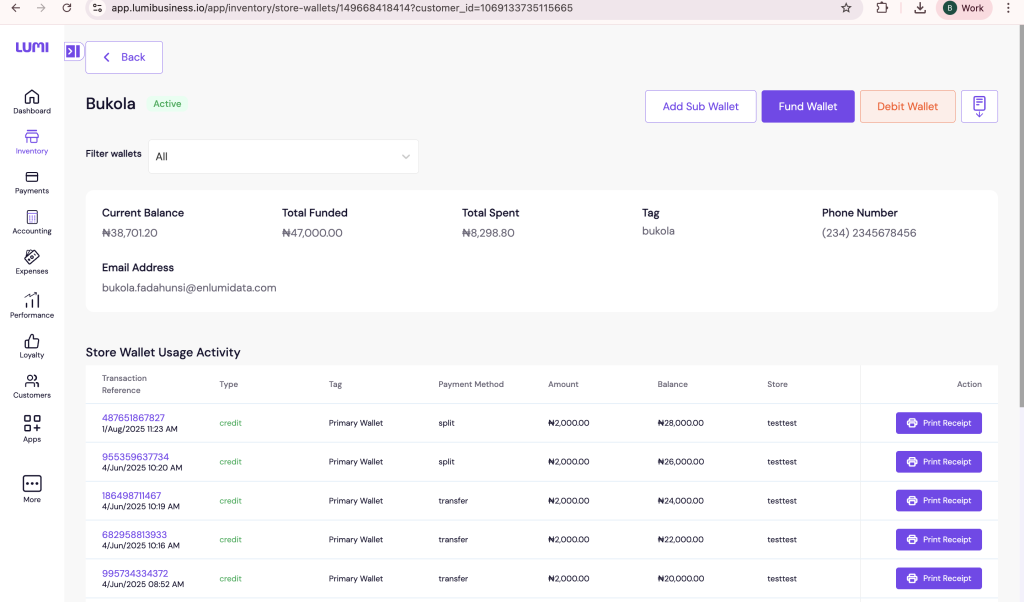1024x602 pixels.
Task: Open the More menu in sidebar
Action: pyautogui.click(x=32, y=485)
